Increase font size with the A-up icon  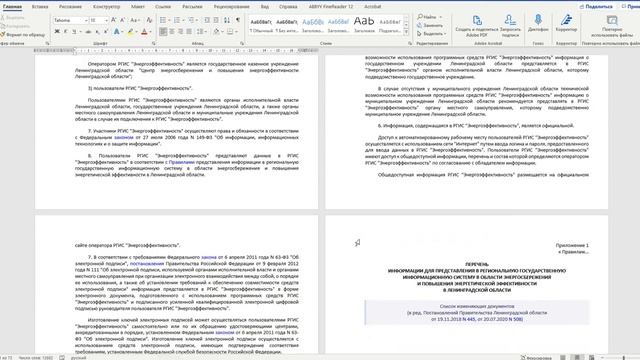pos(114,20)
